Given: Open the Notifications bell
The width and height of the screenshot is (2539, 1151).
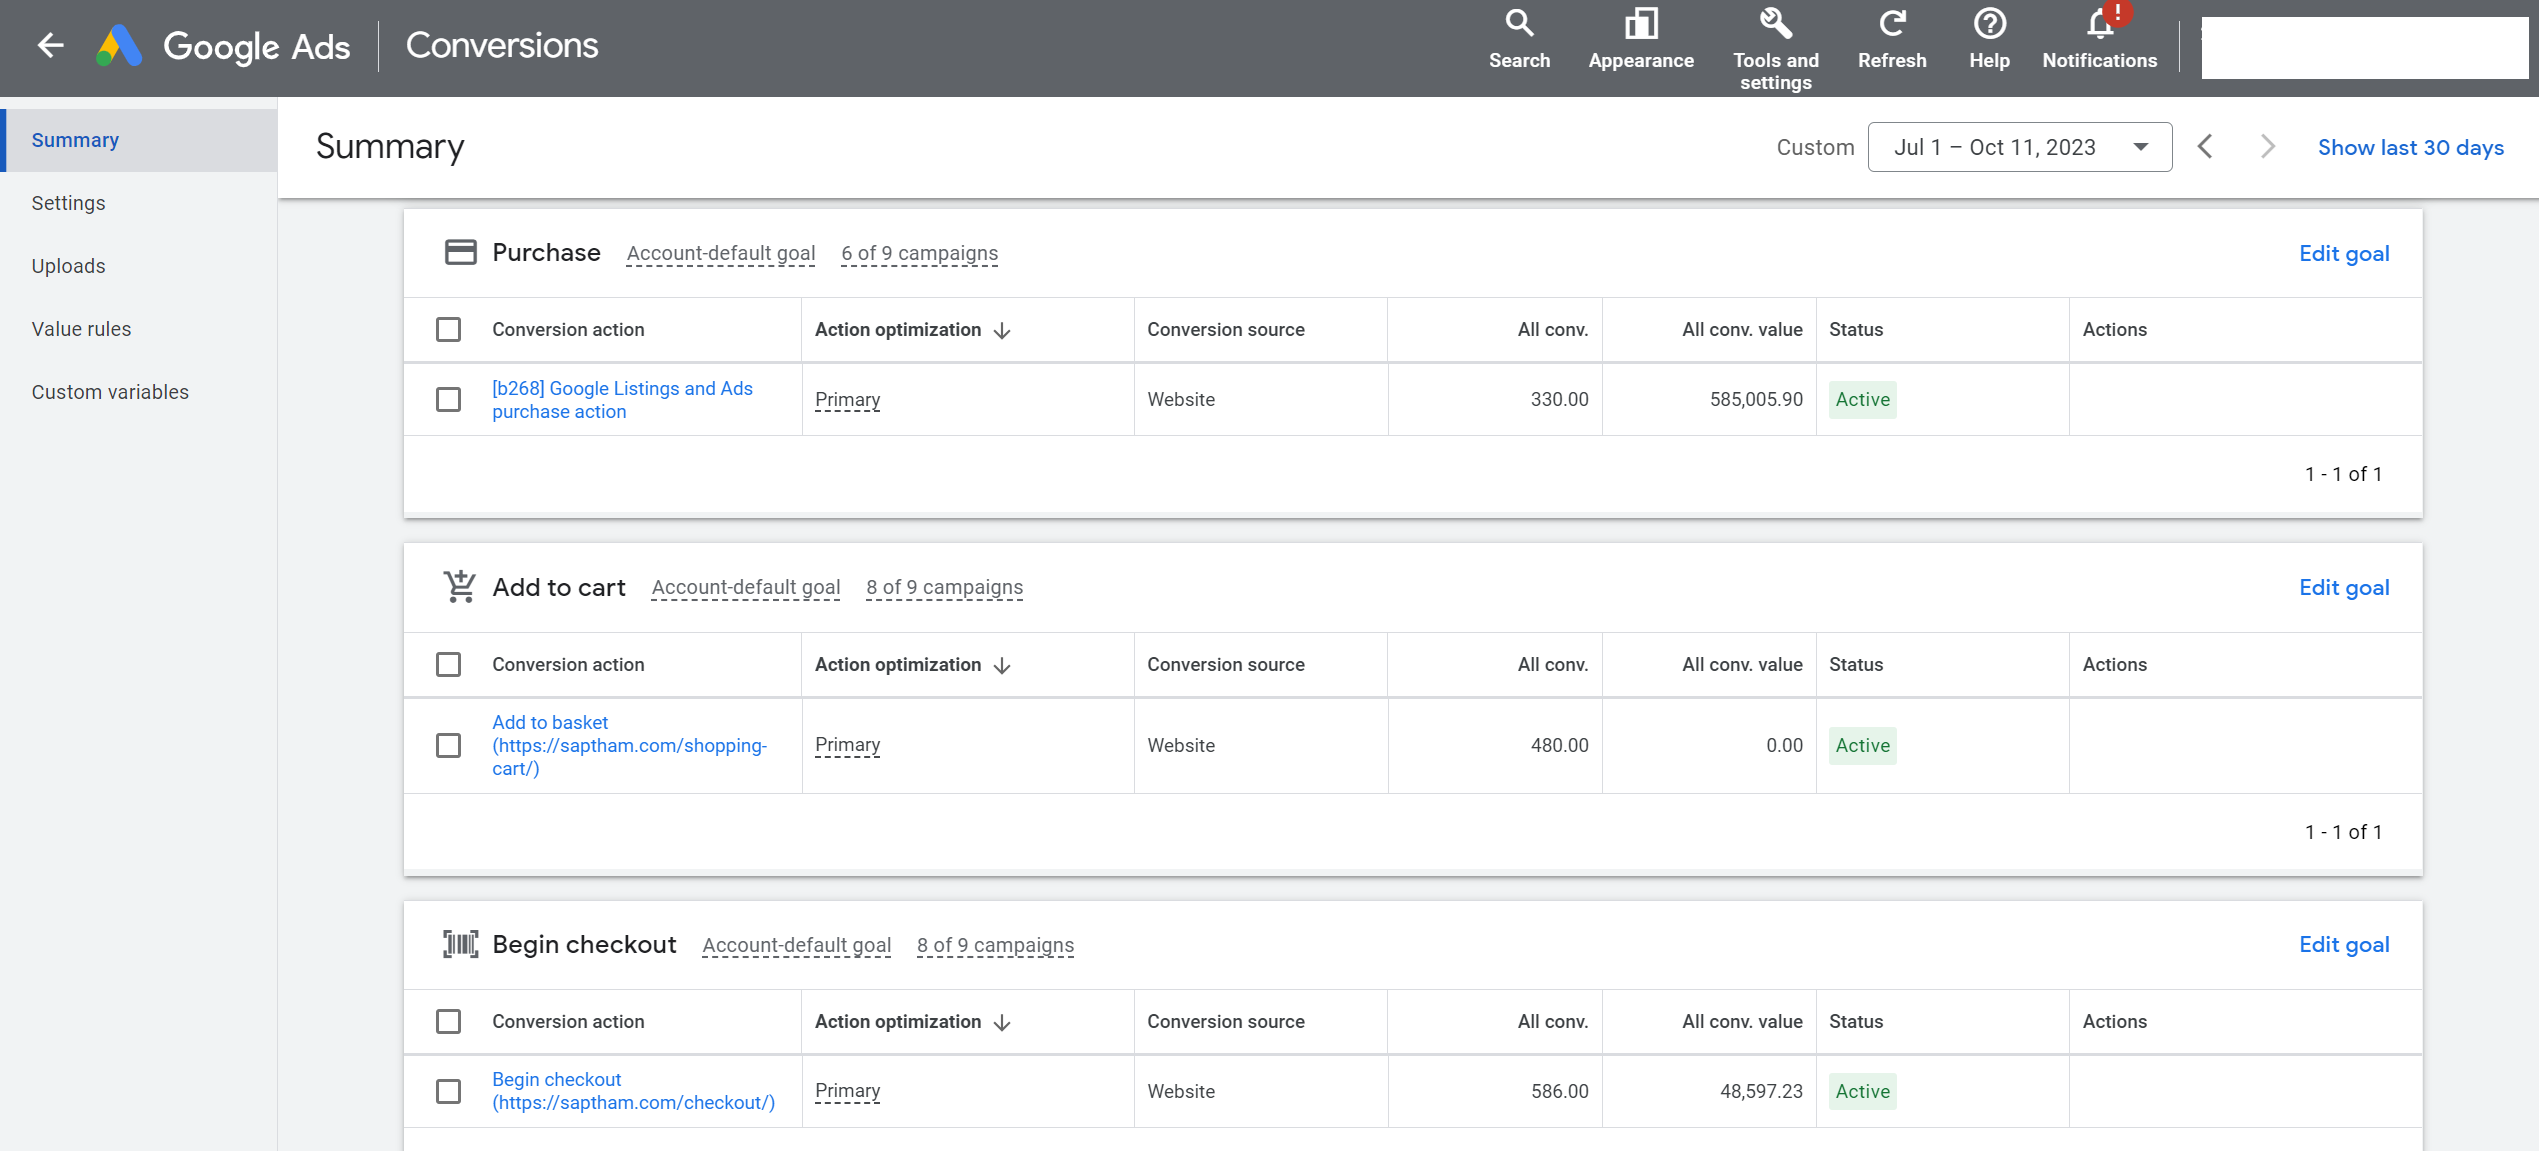Looking at the screenshot, I should pyautogui.click(x=2099, y=25).
